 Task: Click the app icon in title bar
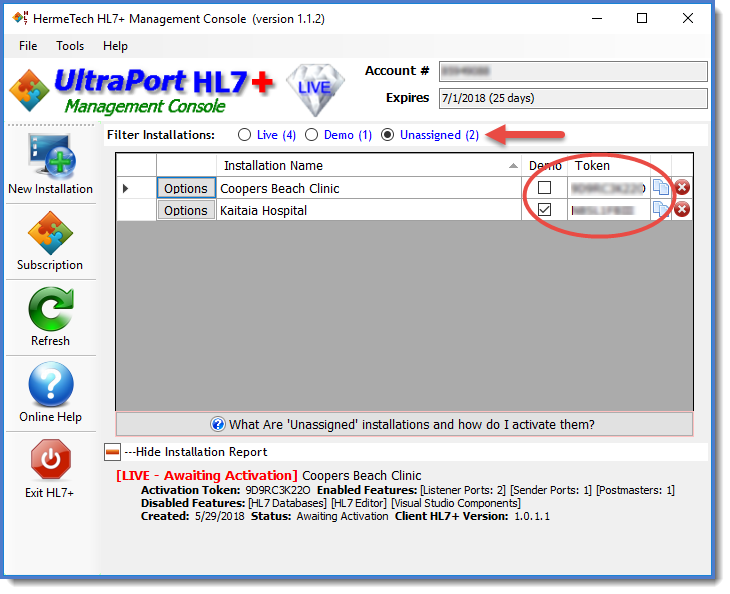click(x=20, y=18)
